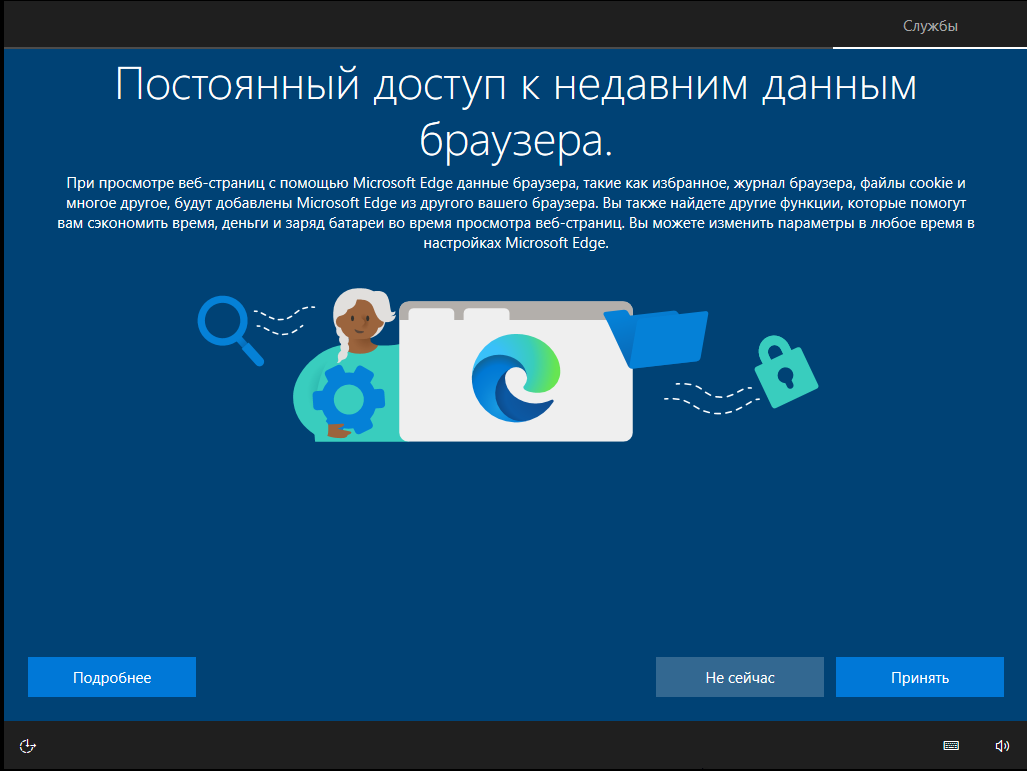Viewport: 1027px width, 771px height.
Task: Choose Не сейчас to skip
Action: click(739, 677)
